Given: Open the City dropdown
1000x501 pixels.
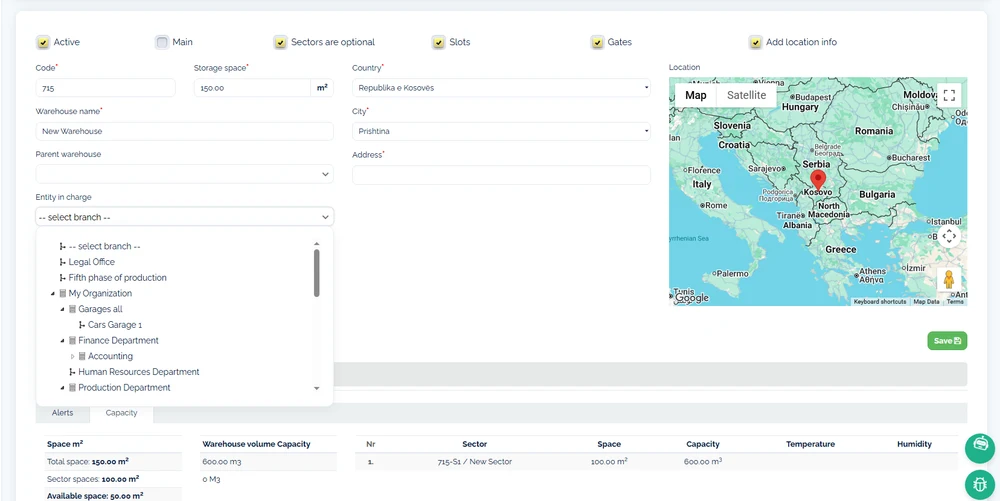Looking at the screenshot, I should click(501, 131).
